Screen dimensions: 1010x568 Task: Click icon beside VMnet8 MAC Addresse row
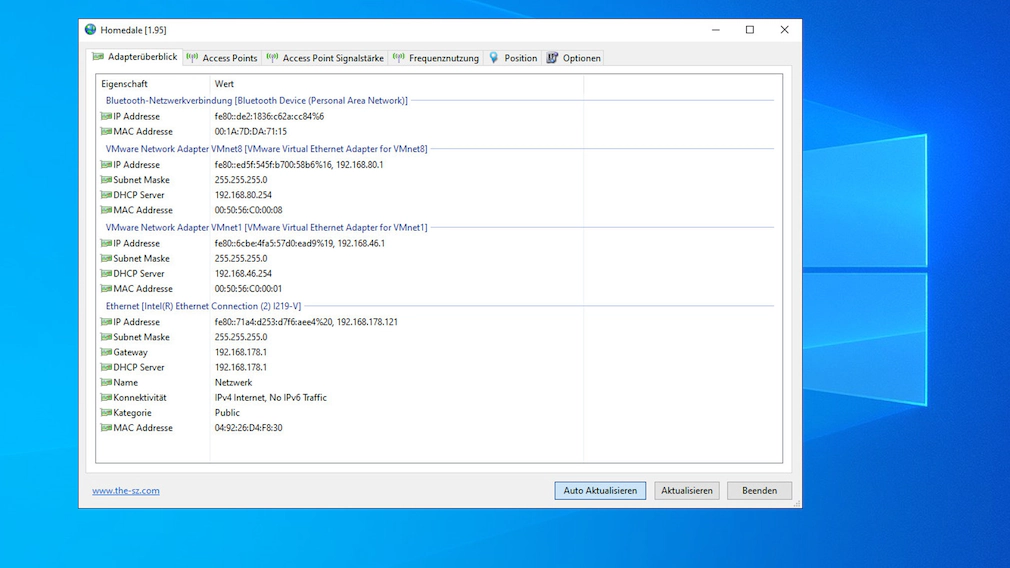[x=106, y=210]
